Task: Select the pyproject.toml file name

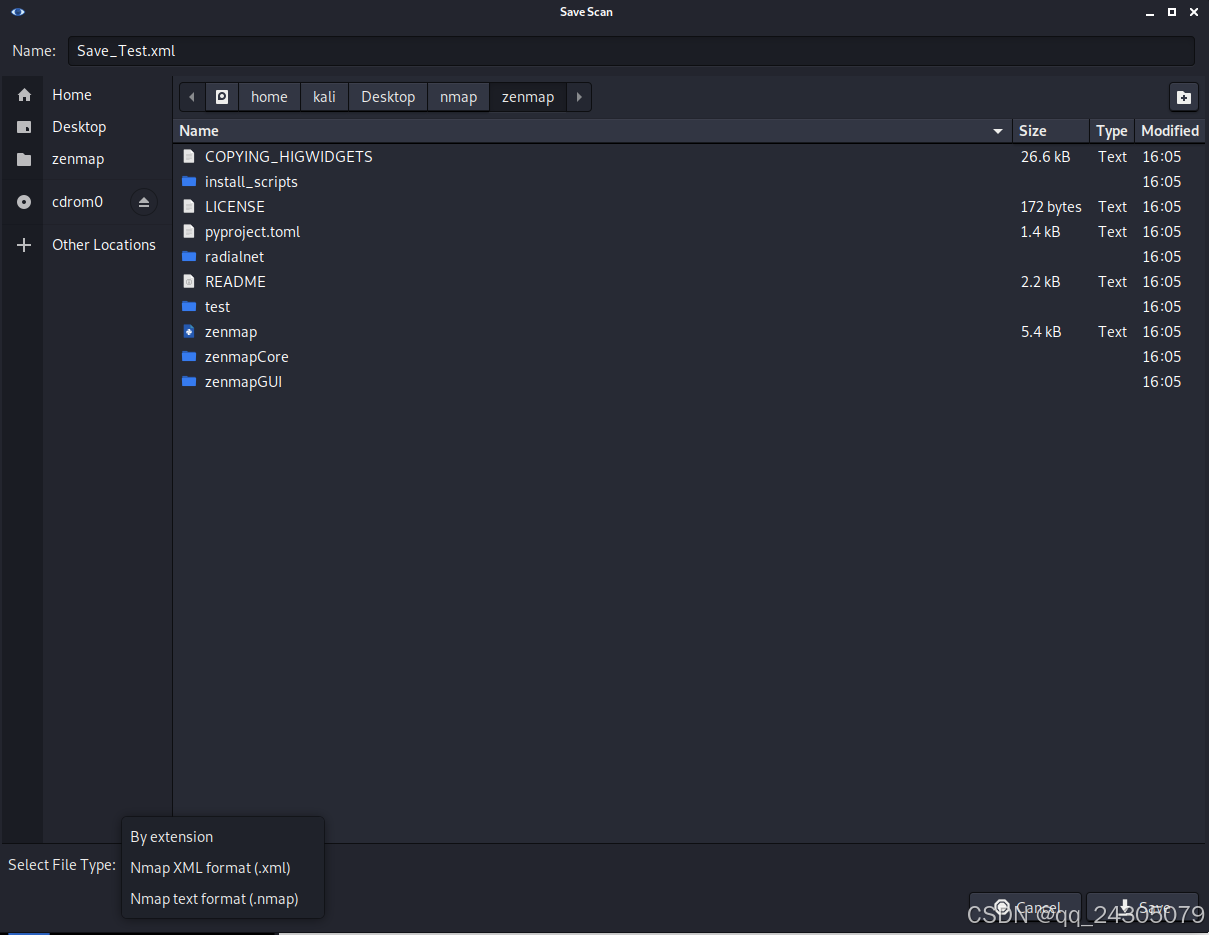Action: 252,232
